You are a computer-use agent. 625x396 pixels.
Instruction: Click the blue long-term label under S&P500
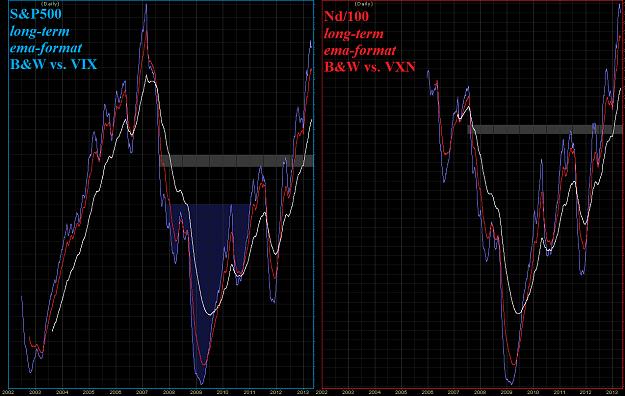point(39,31)
